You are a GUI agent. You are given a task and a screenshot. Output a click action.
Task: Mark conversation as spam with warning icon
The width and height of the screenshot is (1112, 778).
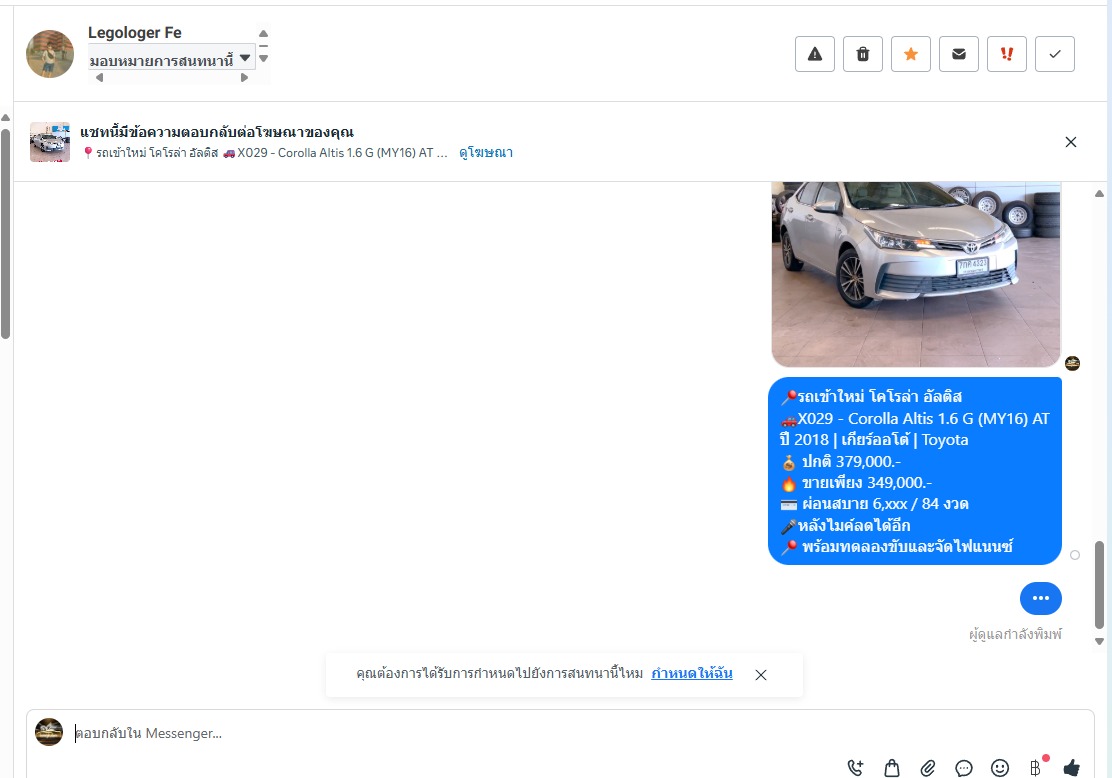point(815,54)
